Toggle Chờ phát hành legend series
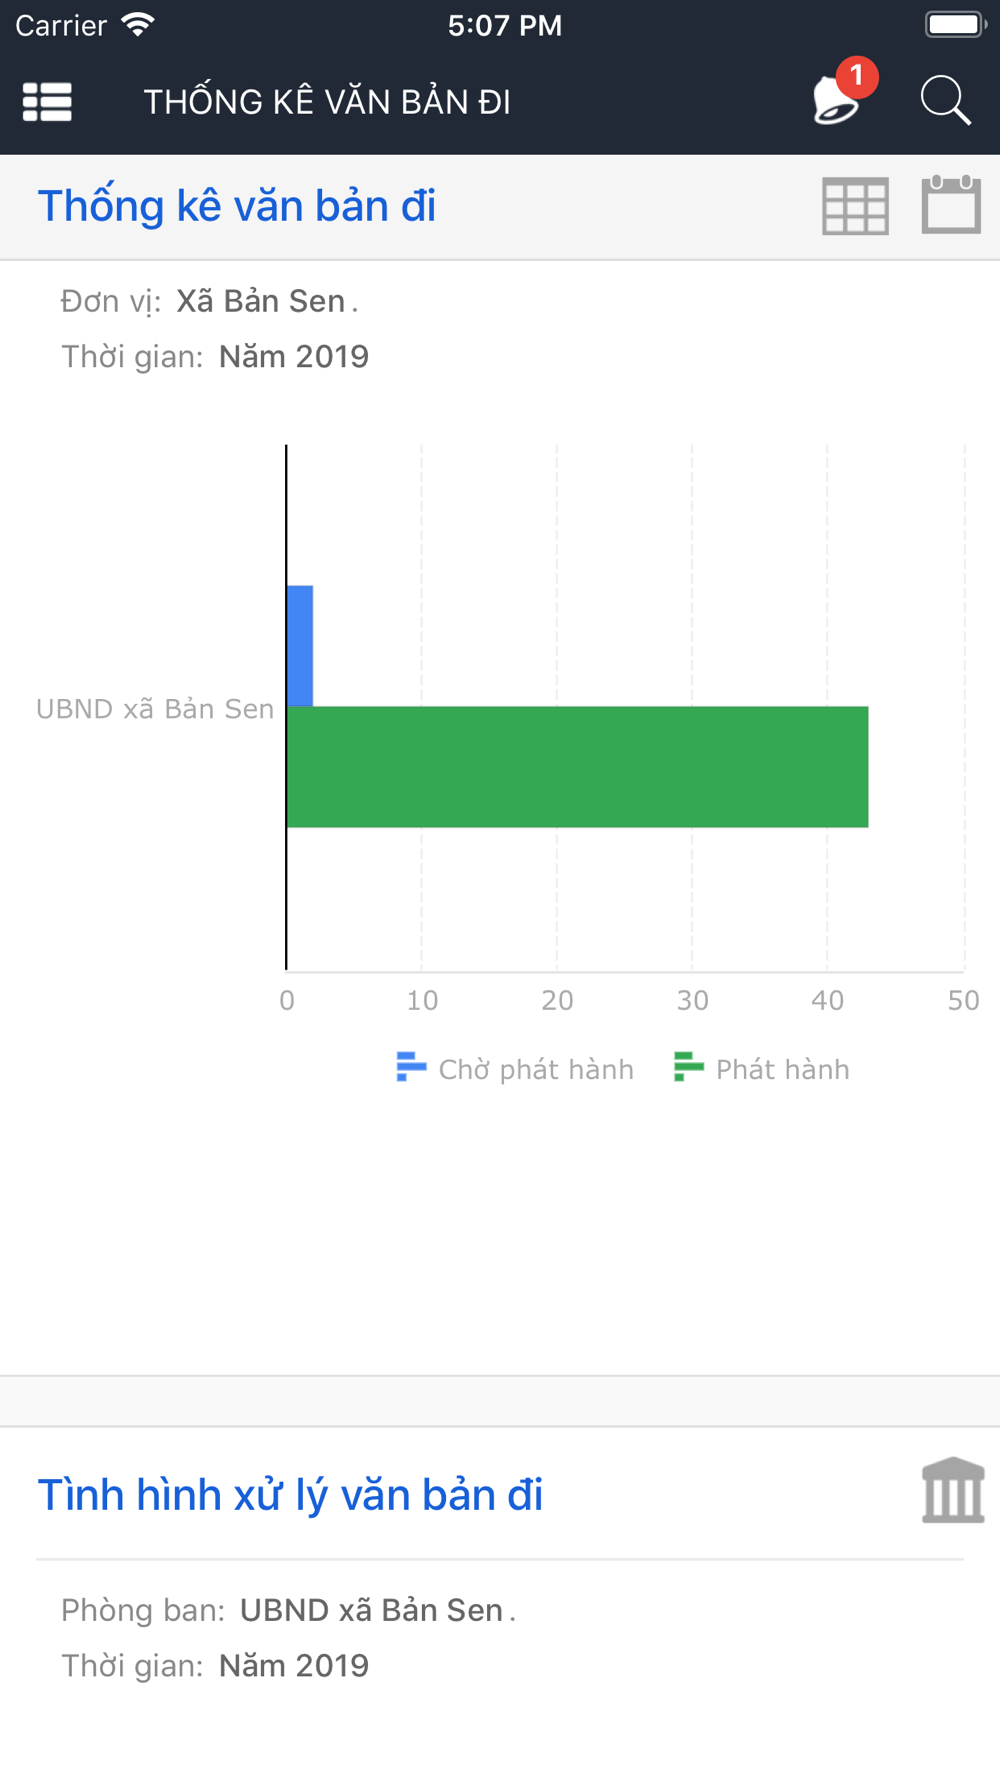Image resolution: width=1000 pixels, height=1778 pixels. pyautogui.click(x=516, y=1069)
